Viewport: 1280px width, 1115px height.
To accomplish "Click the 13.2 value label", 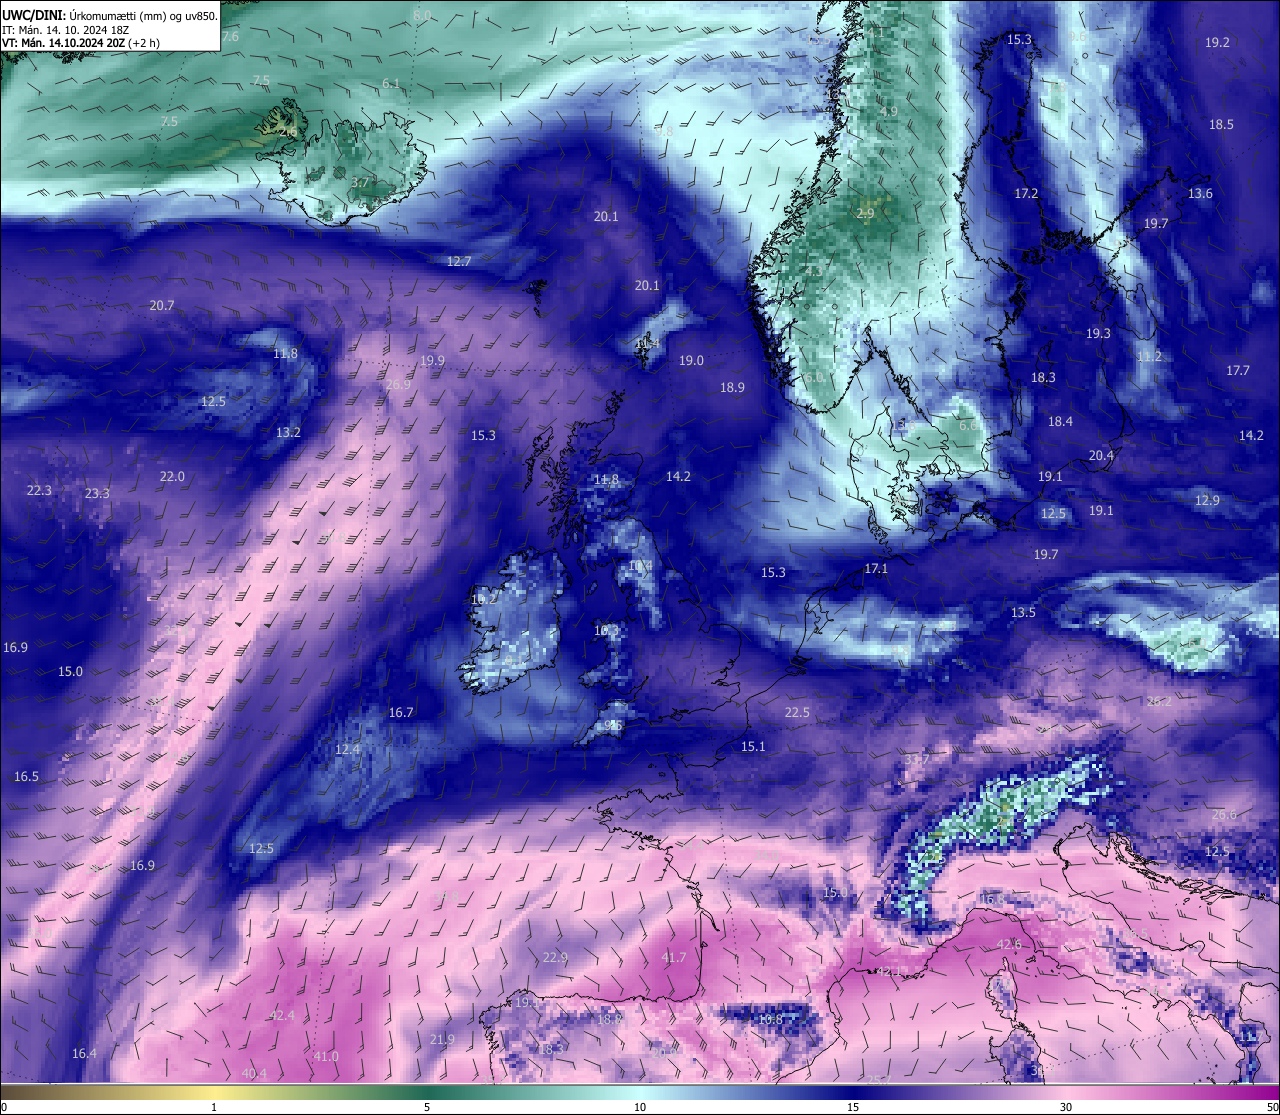I will point(288,432).
